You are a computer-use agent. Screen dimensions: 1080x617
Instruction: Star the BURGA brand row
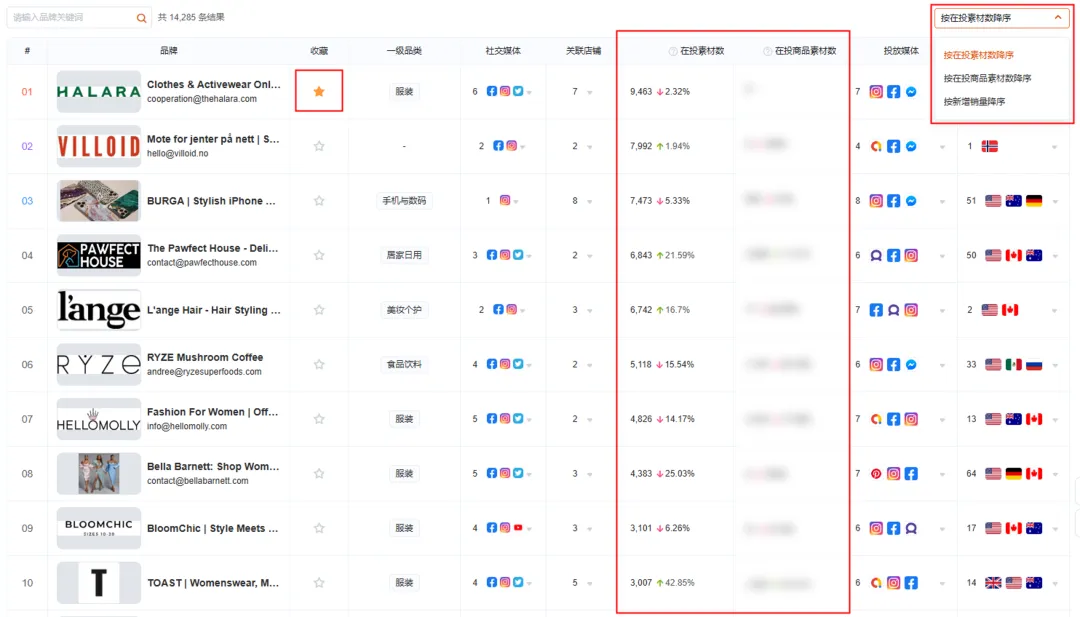pos(319,200)
